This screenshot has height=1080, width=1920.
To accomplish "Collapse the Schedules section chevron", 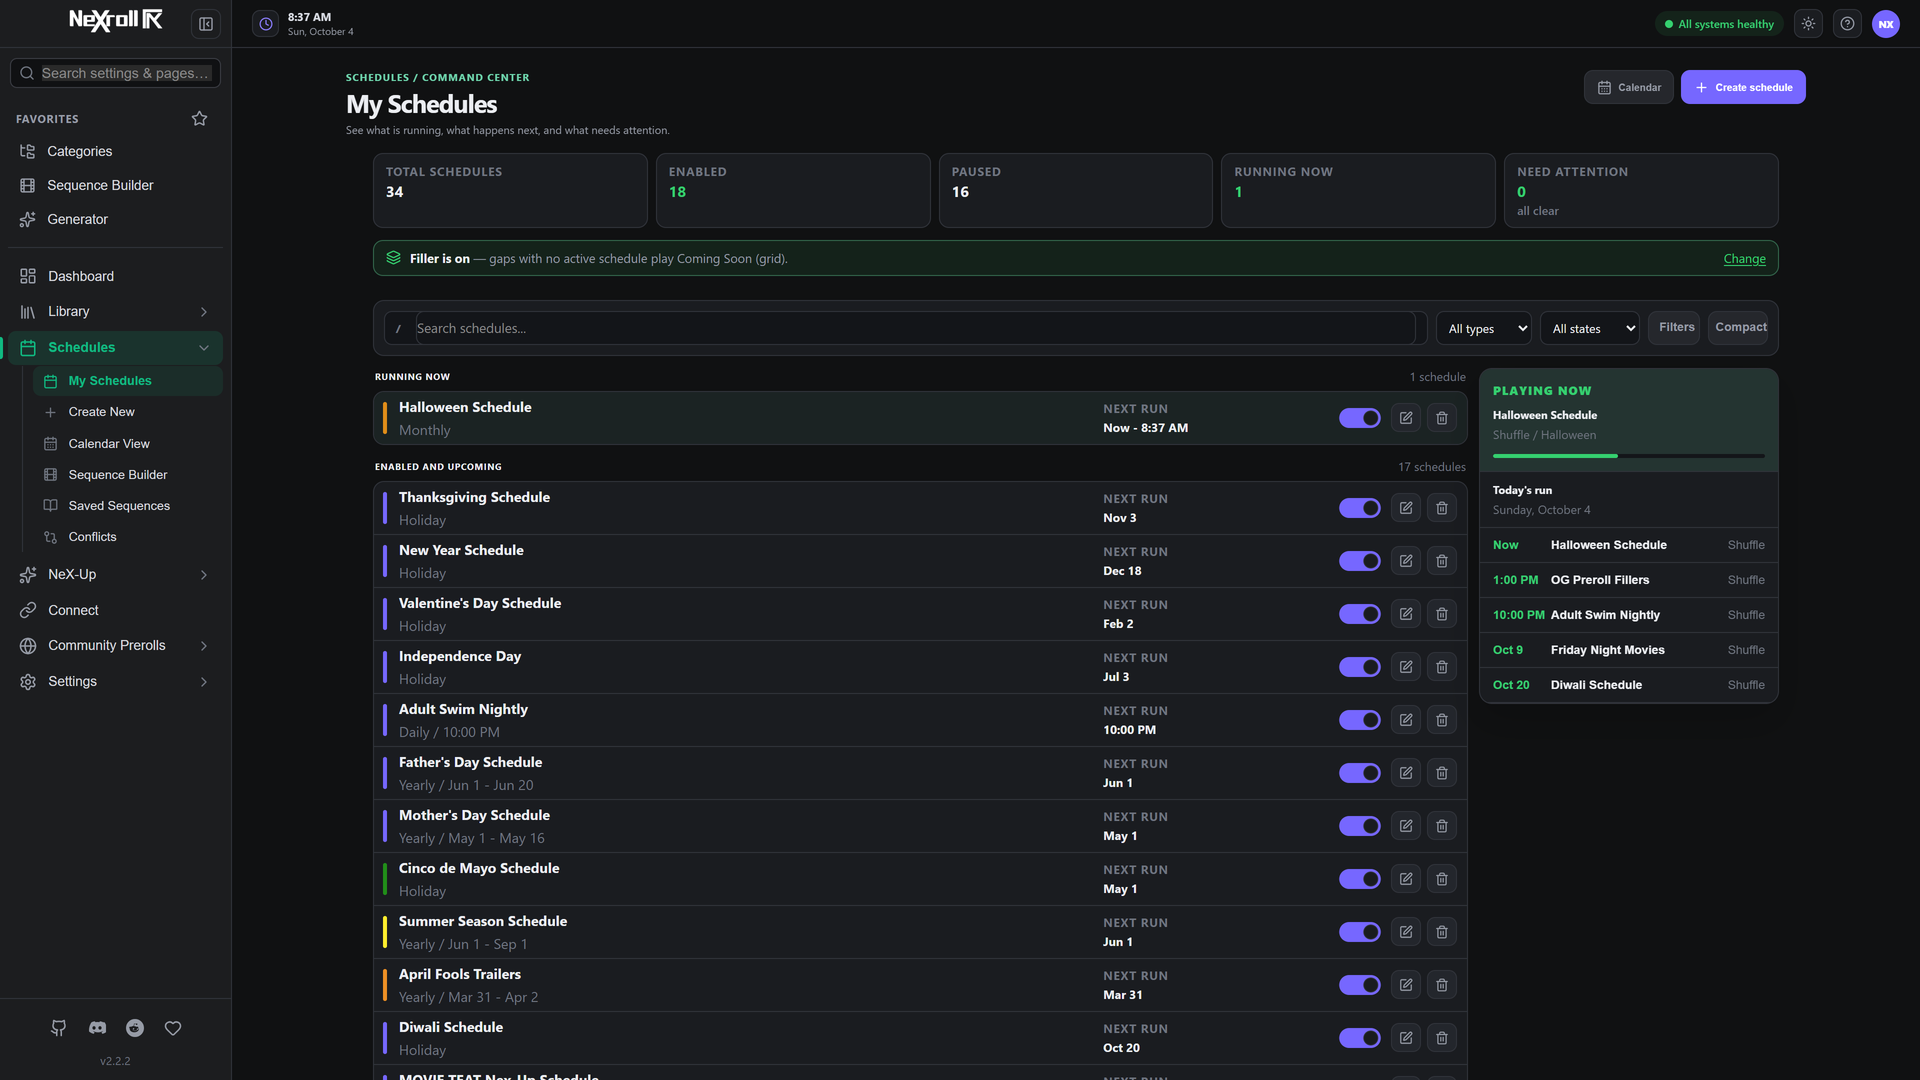I will tap(204, 348).
